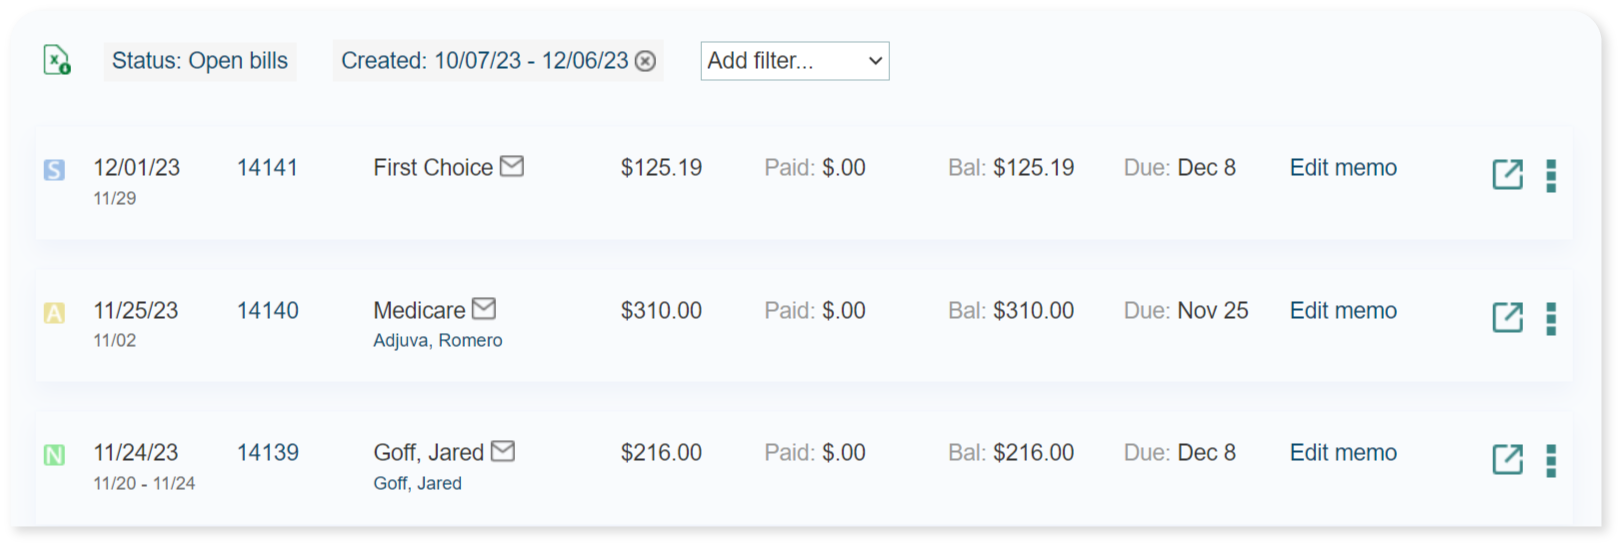This screenshot has width=1622, height=547.
Task: Open bill 14139 in new window icon
Action: [1507, 459]
